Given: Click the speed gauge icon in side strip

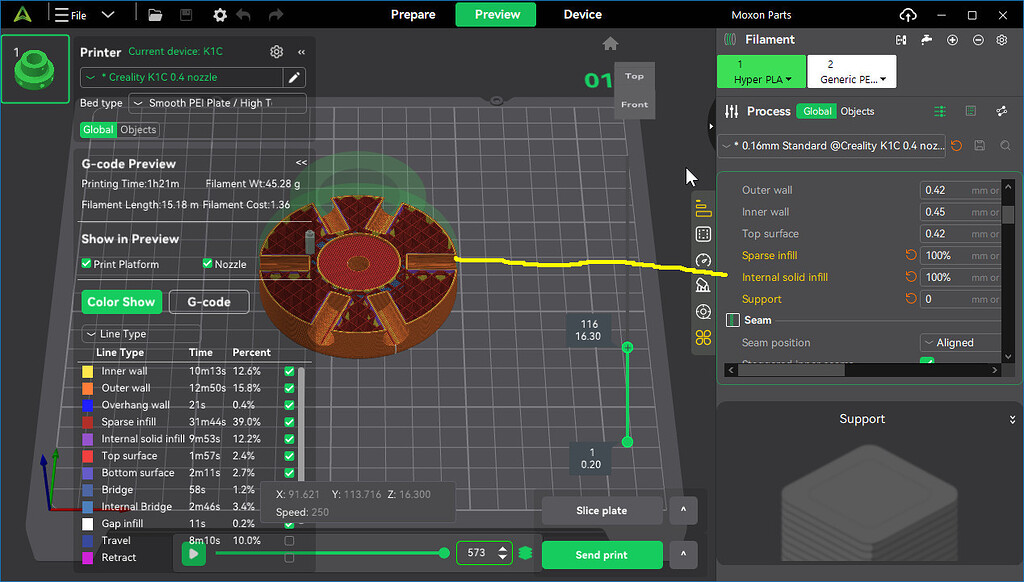Looking at the screenshot, I should pyautogui.click(x=703, y=260).
